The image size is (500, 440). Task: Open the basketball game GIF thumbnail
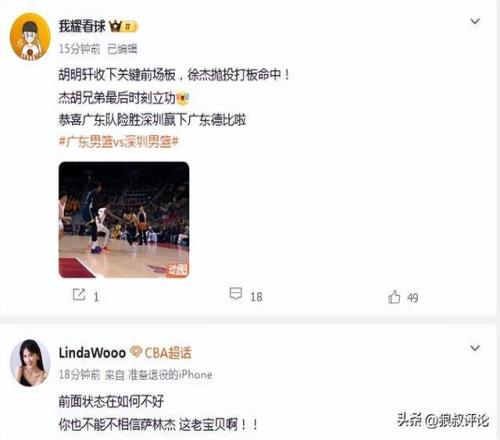coord(124,220)
